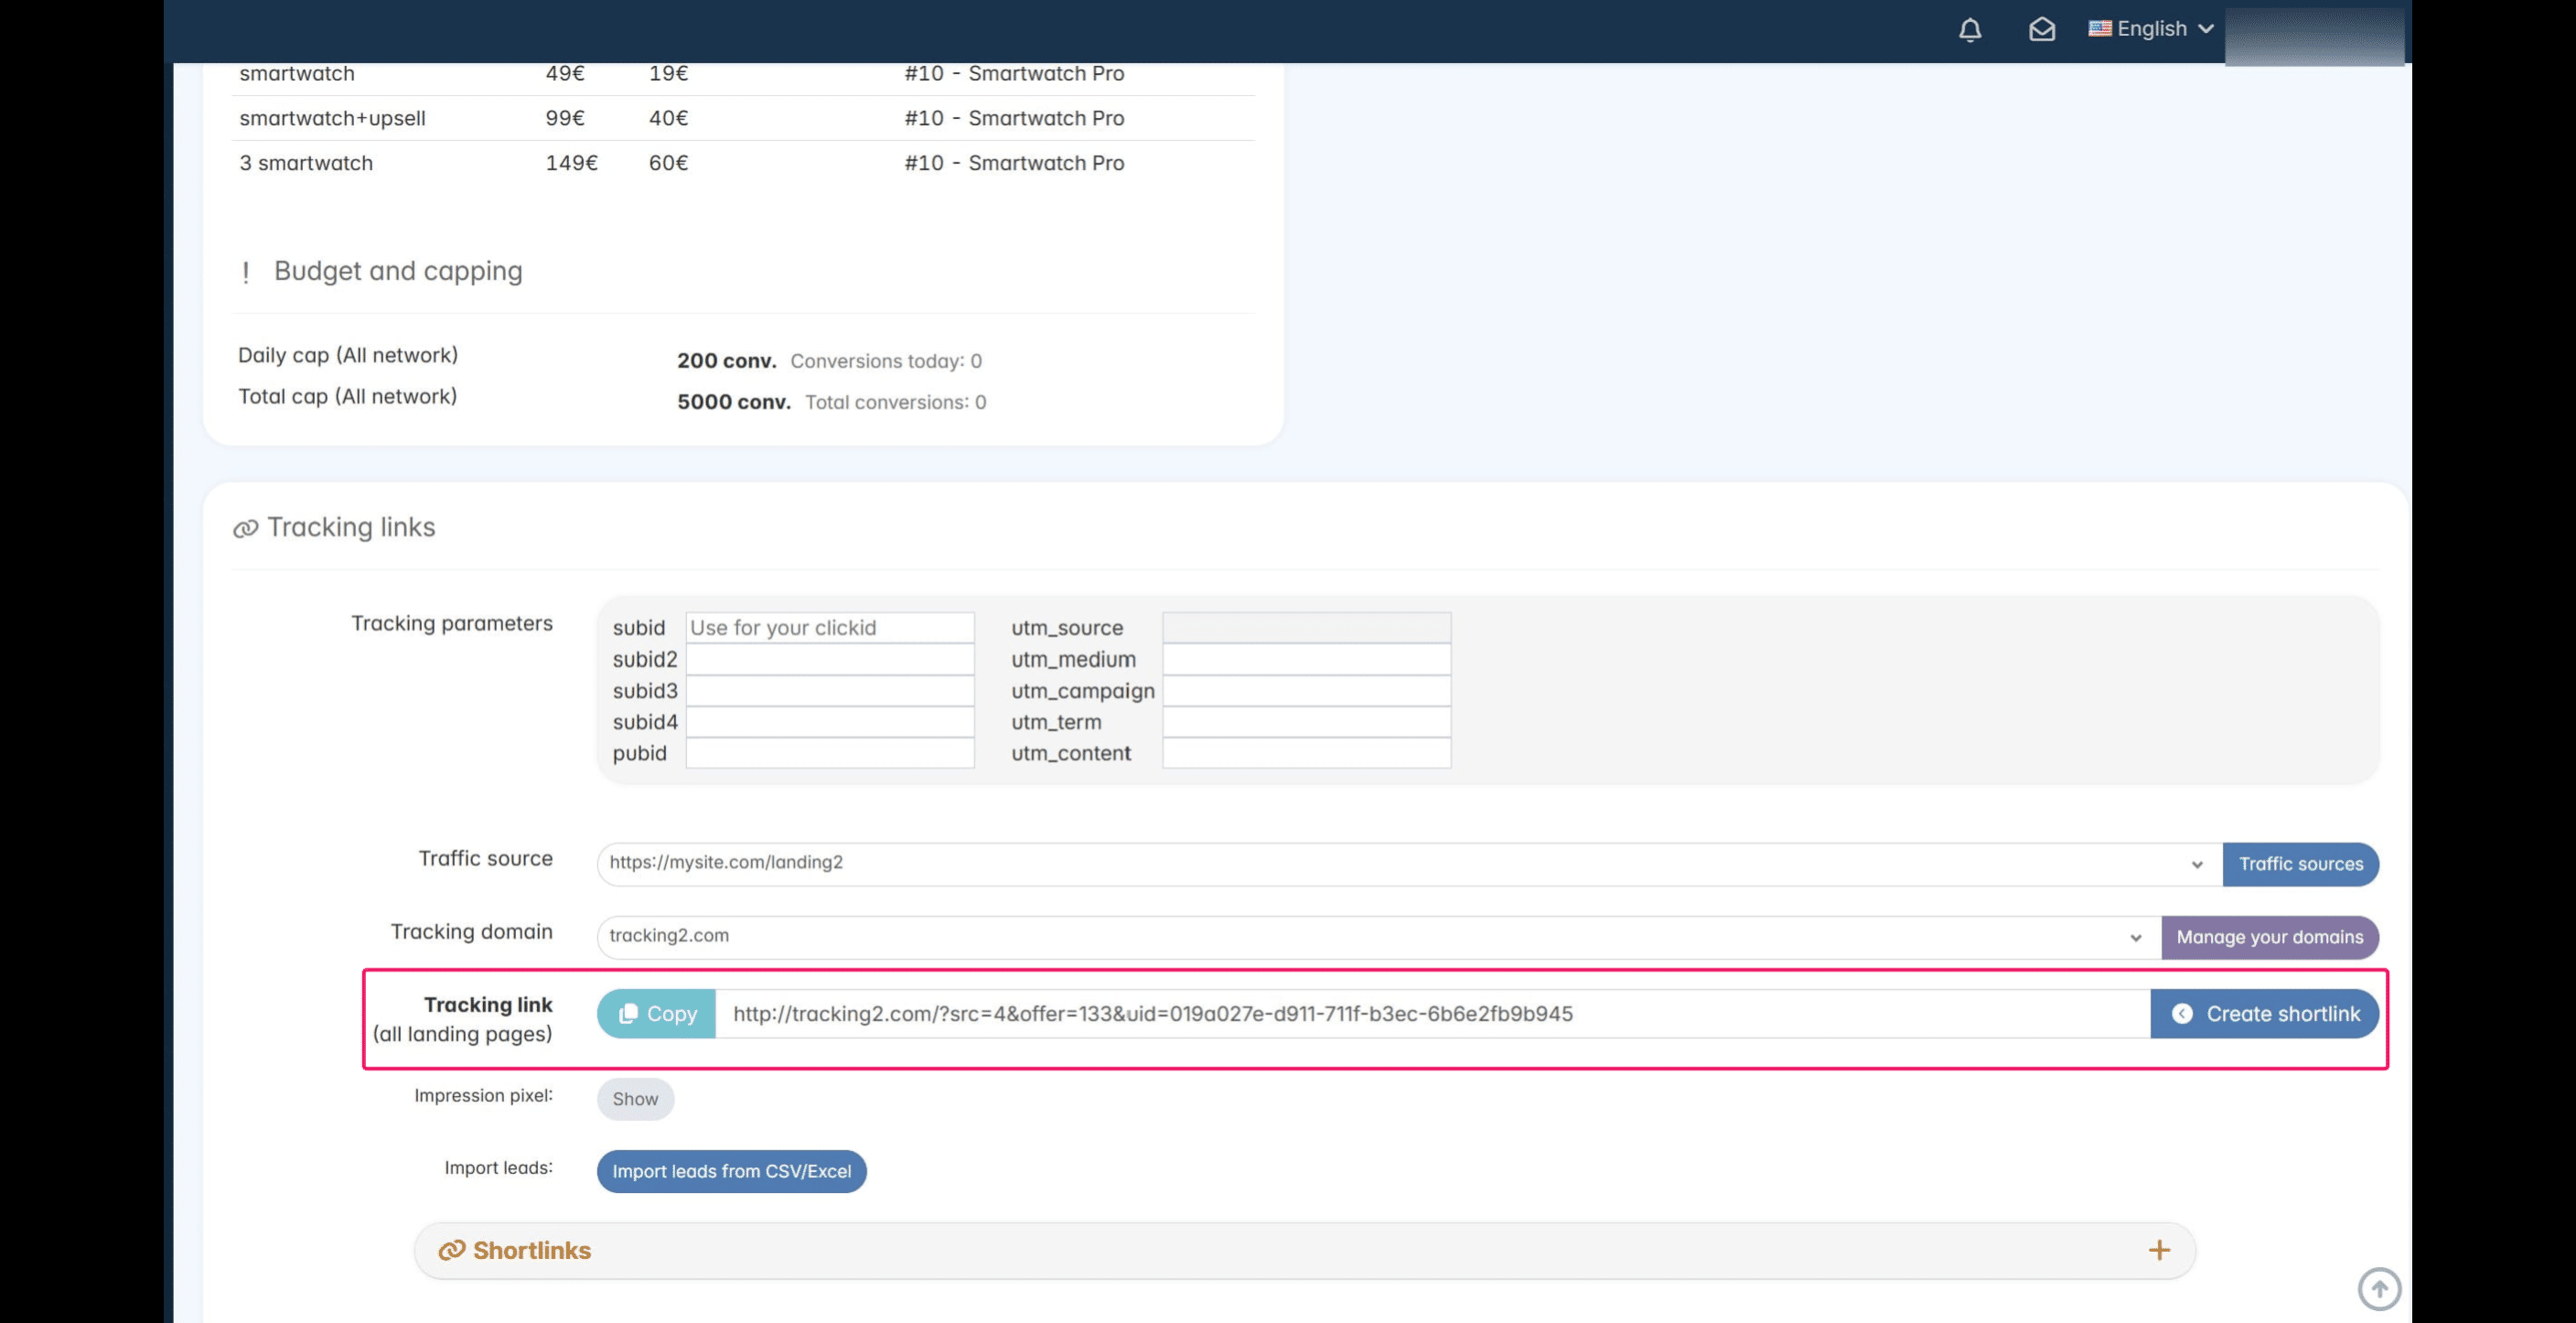Click the Budget and capping heading

click(x=398, y=271)
